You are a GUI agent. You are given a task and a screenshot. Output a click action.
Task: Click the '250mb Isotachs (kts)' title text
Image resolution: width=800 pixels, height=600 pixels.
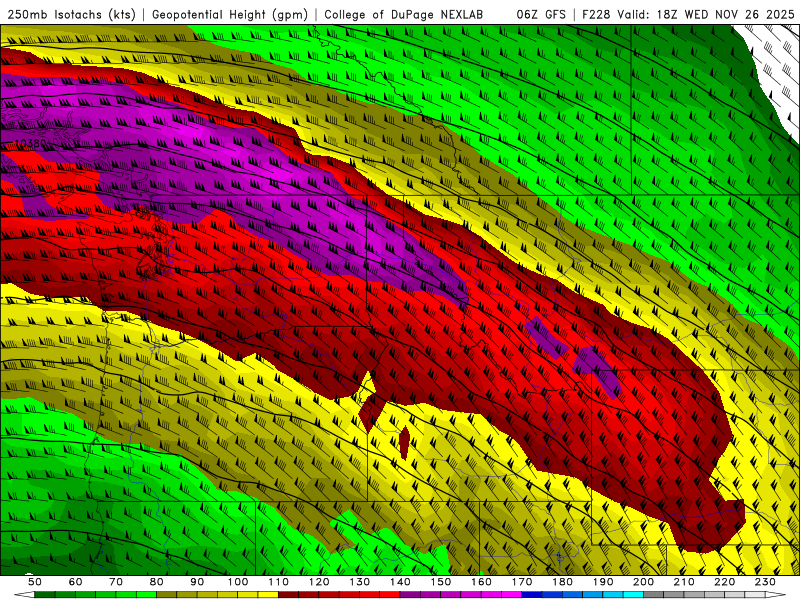point(71,14)
